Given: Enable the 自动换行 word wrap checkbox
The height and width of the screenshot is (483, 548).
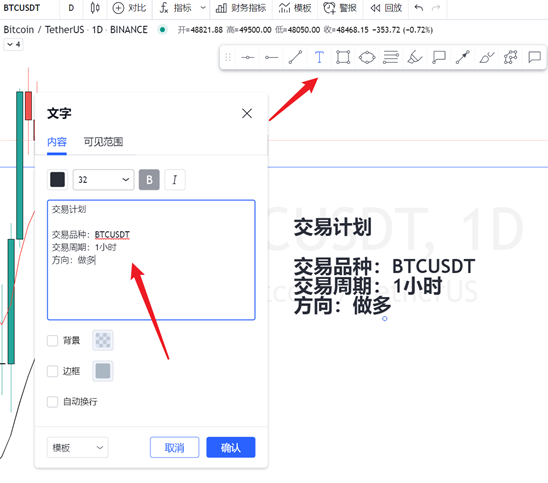Looking at the screenshot, I should tap(52, 402).
